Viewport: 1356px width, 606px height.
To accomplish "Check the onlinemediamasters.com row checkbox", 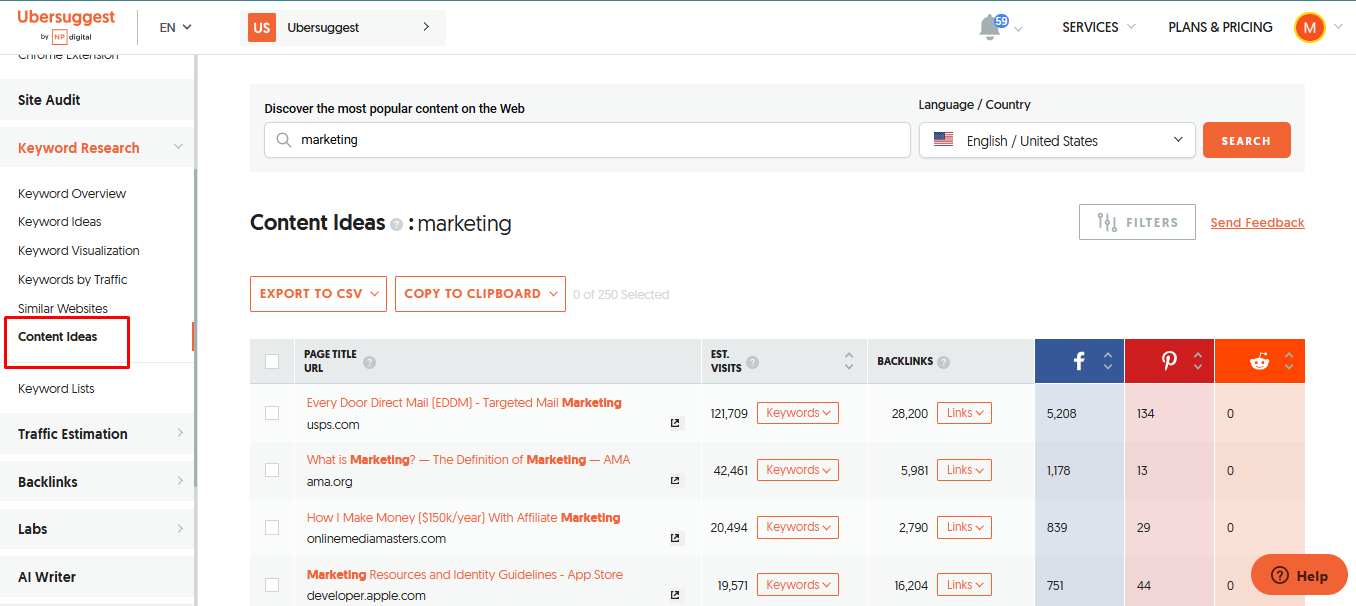I will pos(272,527).
